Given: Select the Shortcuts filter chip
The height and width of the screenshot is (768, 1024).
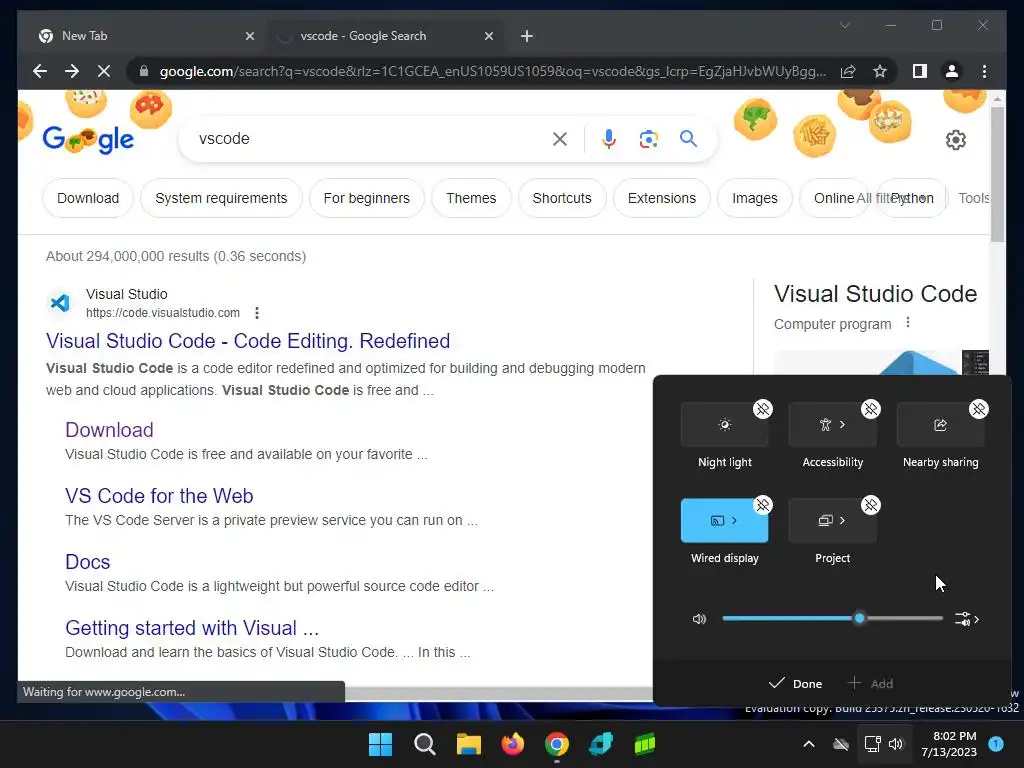Looking at the screenshot, I should 562,198.
